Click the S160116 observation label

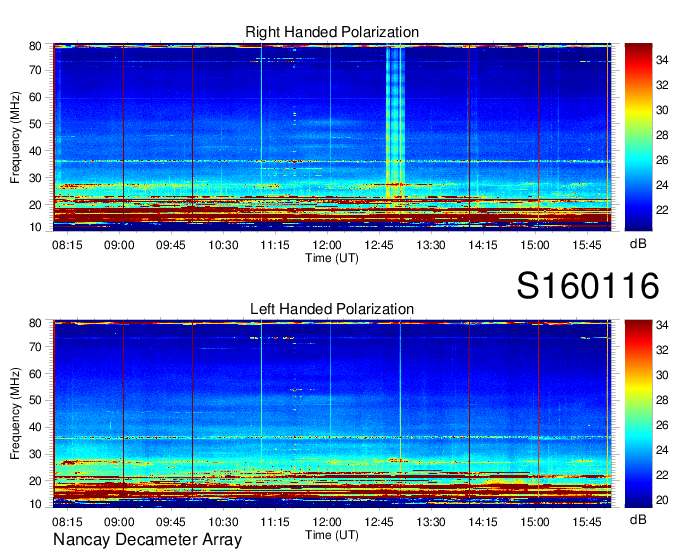588,286
